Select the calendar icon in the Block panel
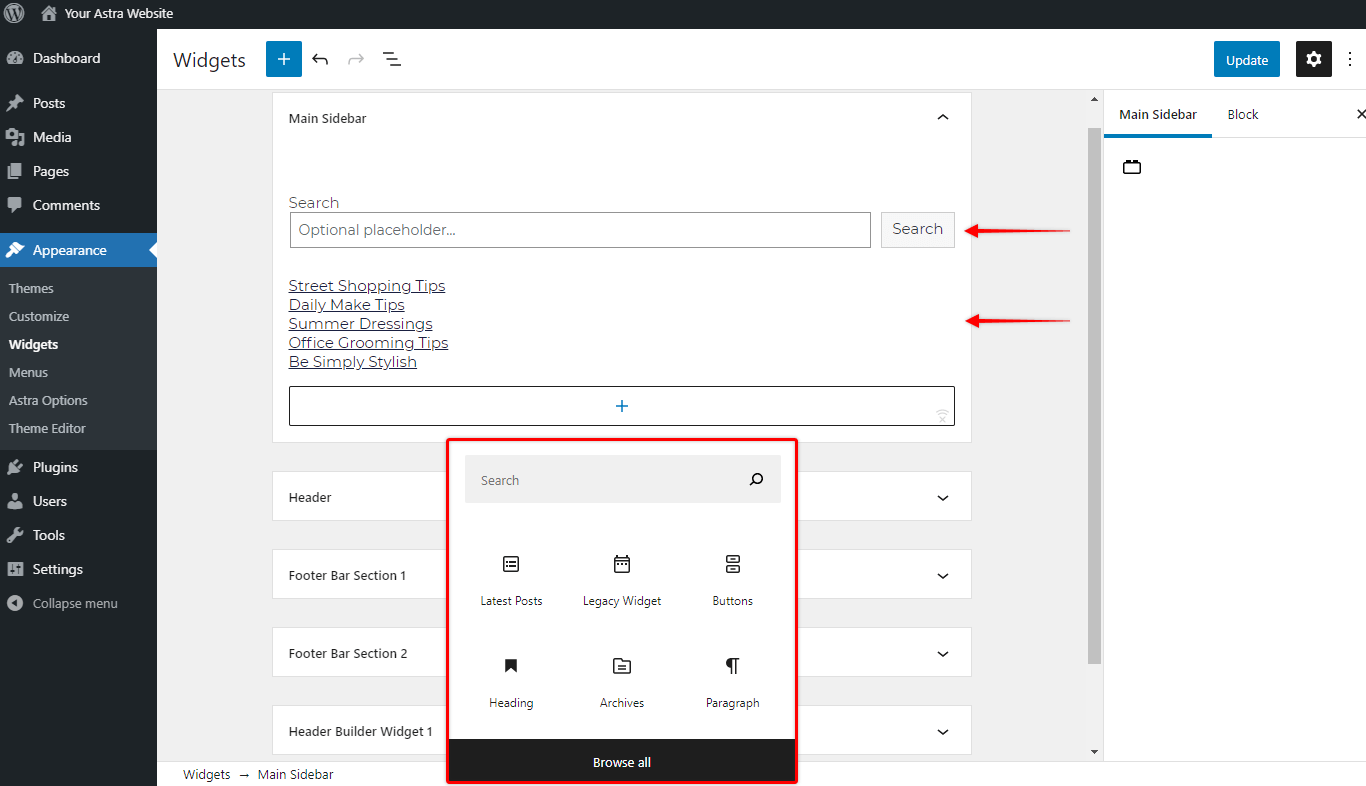Image resolution: width=1366 pixels, height=786 pixels. click(x=1131, y=166)
